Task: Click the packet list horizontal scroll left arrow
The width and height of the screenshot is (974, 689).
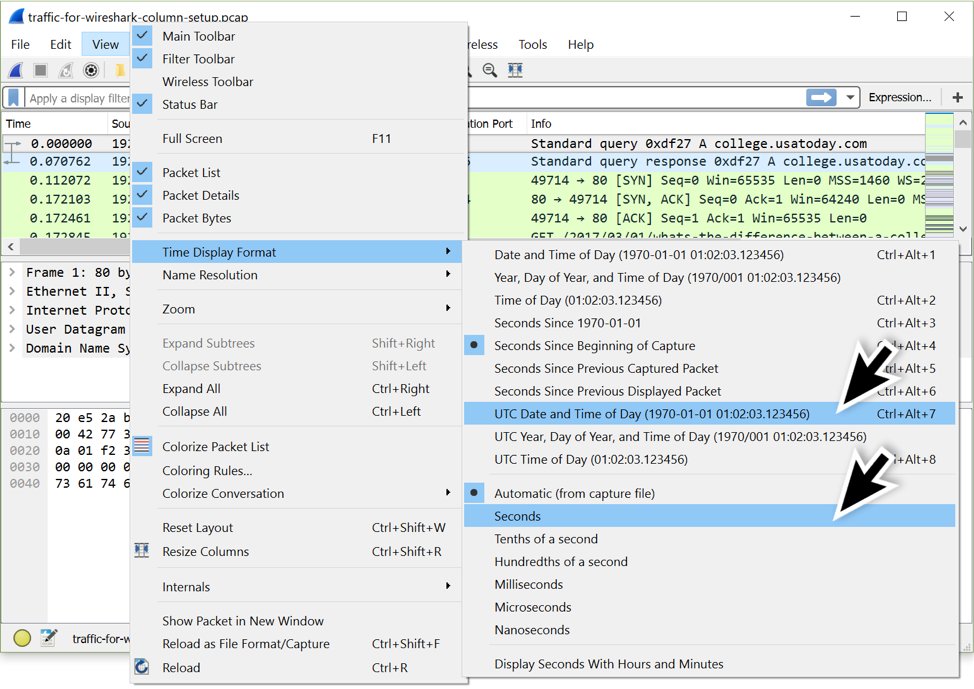Action: tap(11, 247)
